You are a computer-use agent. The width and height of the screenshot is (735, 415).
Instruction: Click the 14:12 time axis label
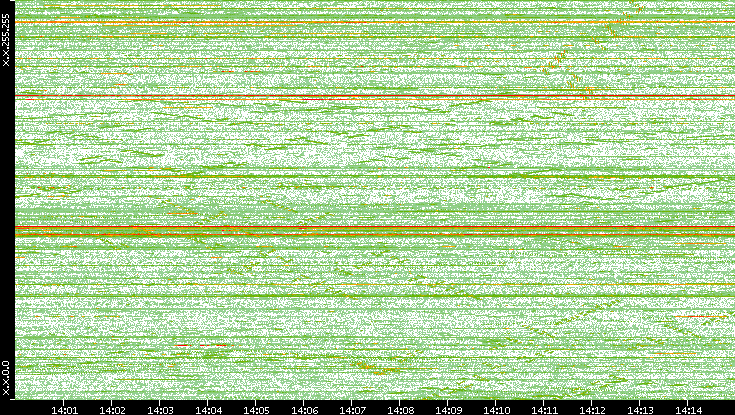(x=592, y=410)
